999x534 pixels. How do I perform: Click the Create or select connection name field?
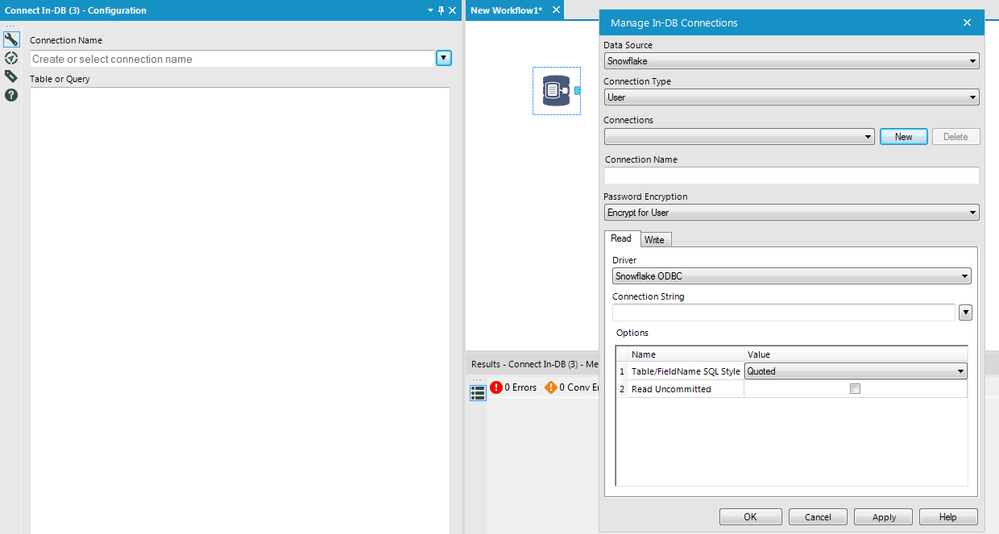233,59
